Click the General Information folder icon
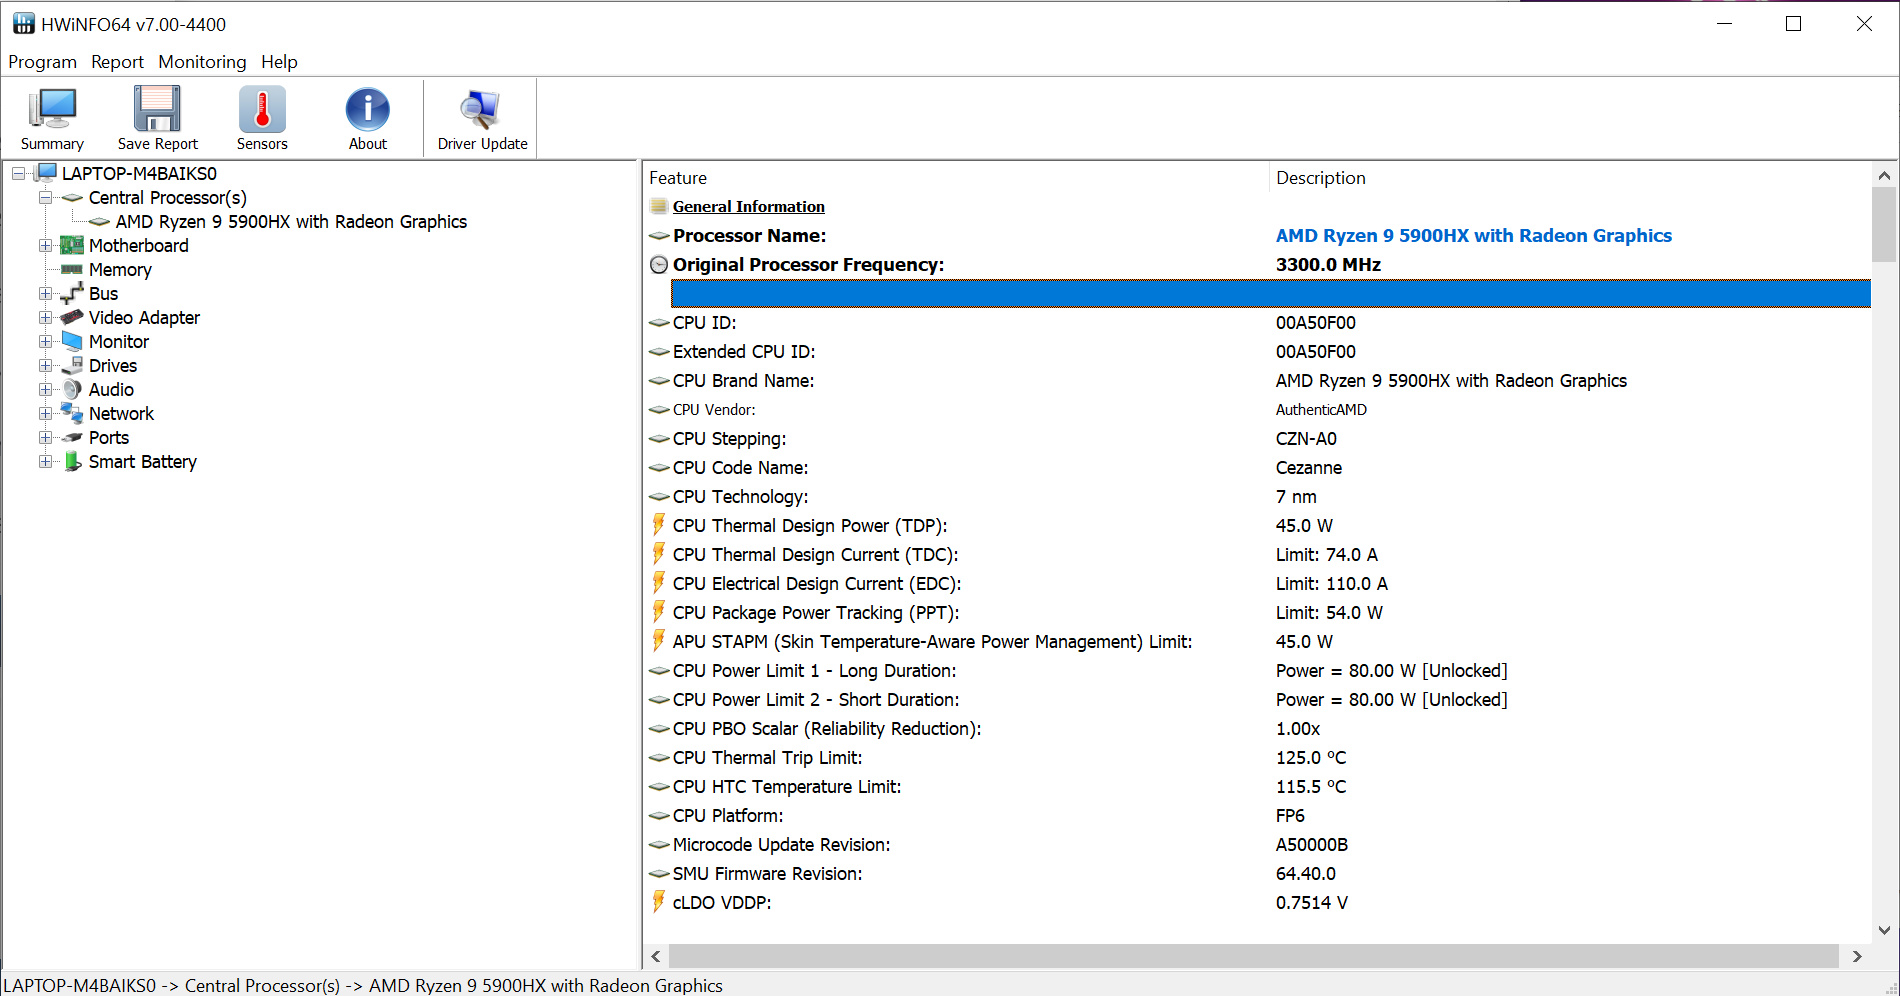 click(x=658, y=206)
